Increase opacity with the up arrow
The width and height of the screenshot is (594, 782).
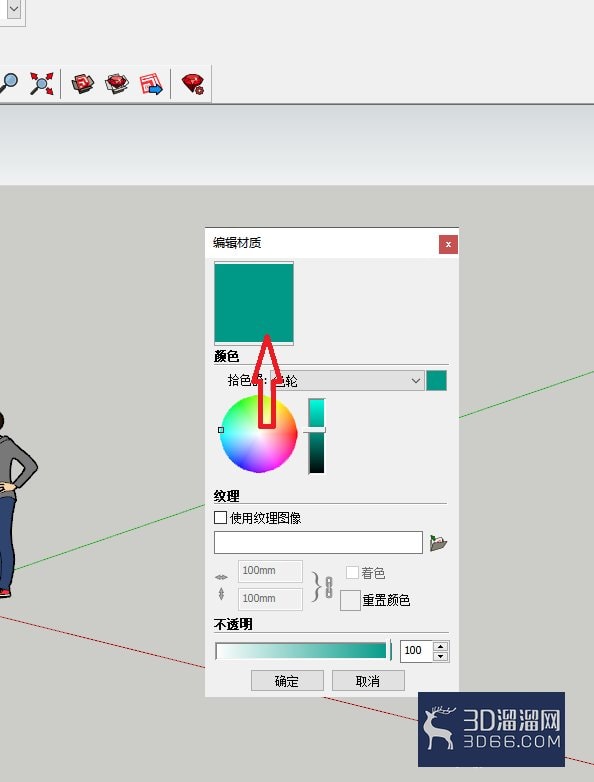pyautogui.click(x=440, y=646)
